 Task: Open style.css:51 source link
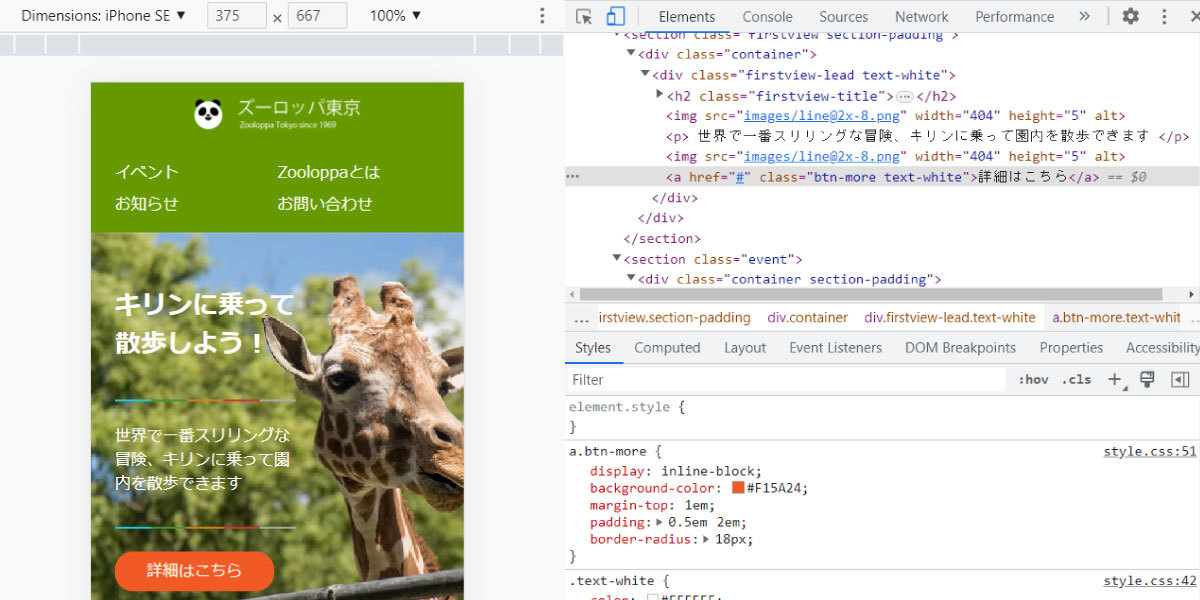click(x=1150, y=451)
